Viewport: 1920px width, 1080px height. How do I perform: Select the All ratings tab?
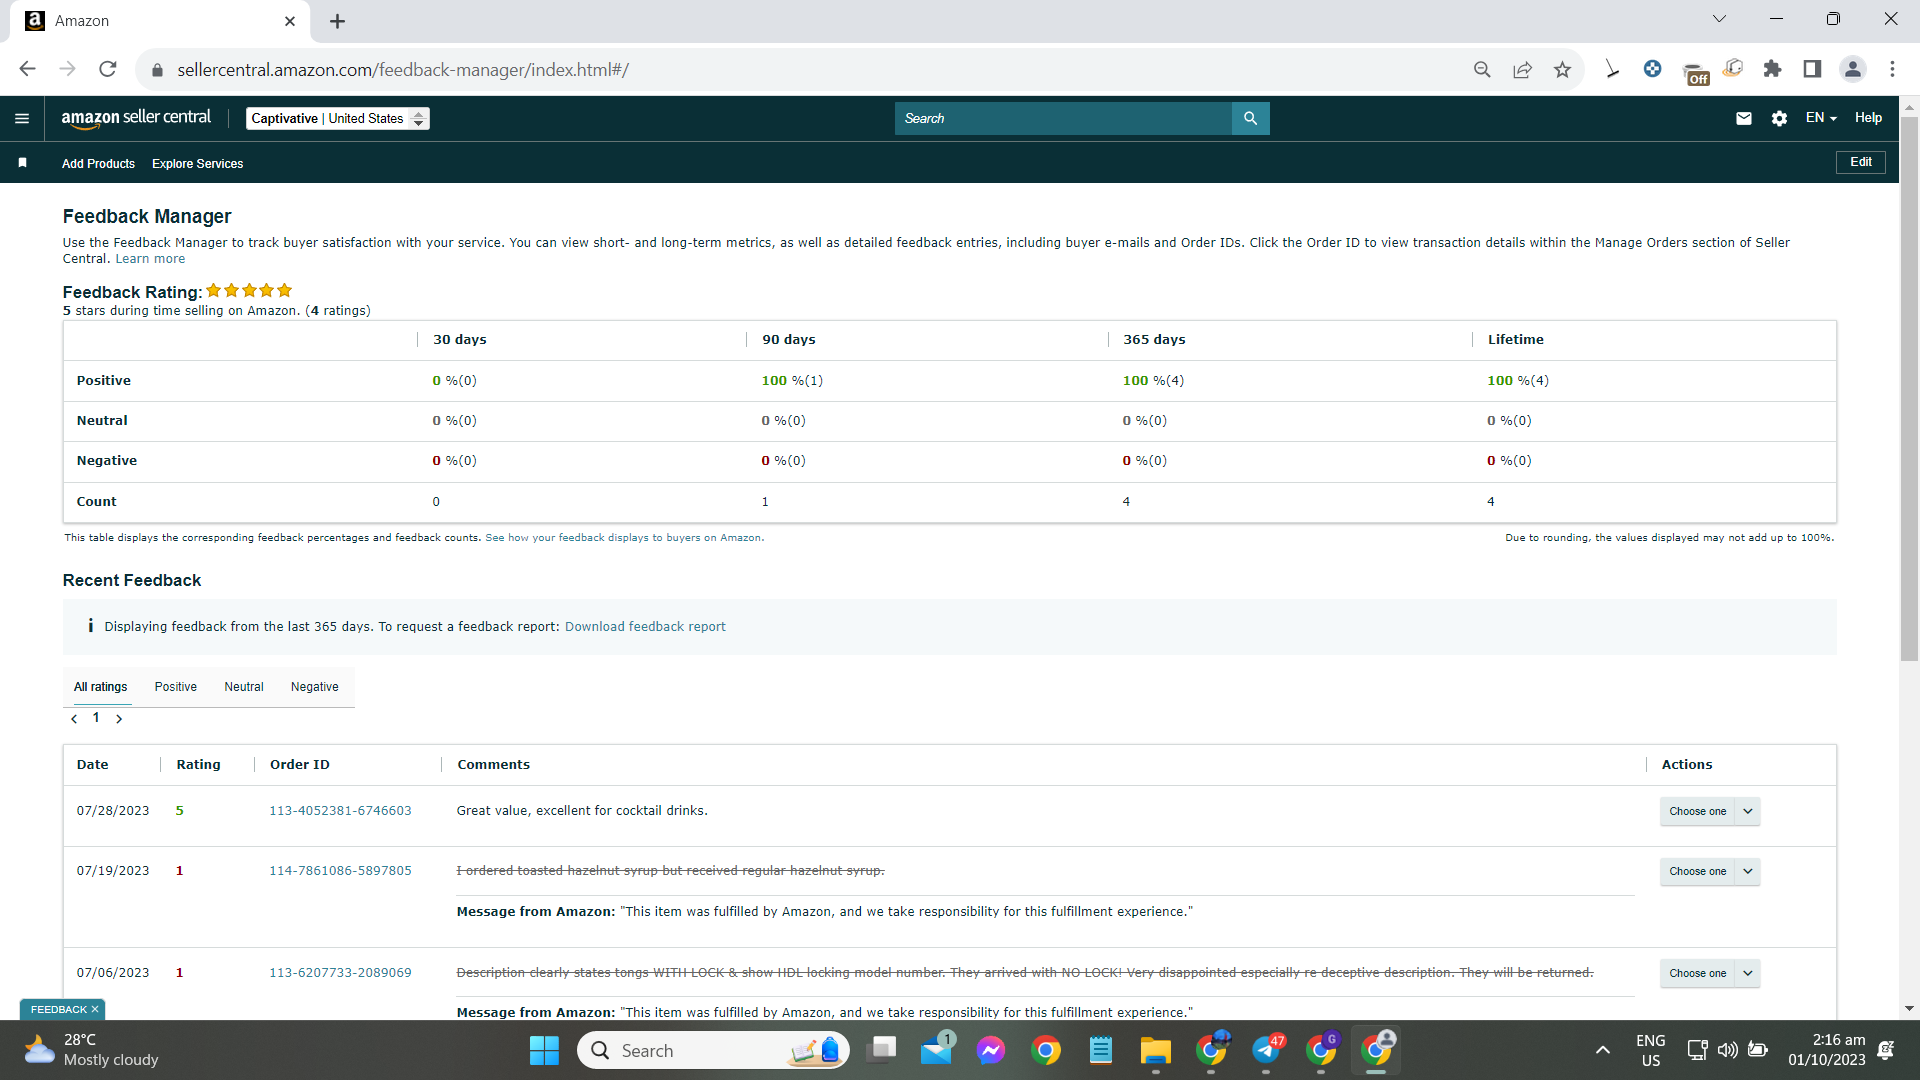coord(100,687)
